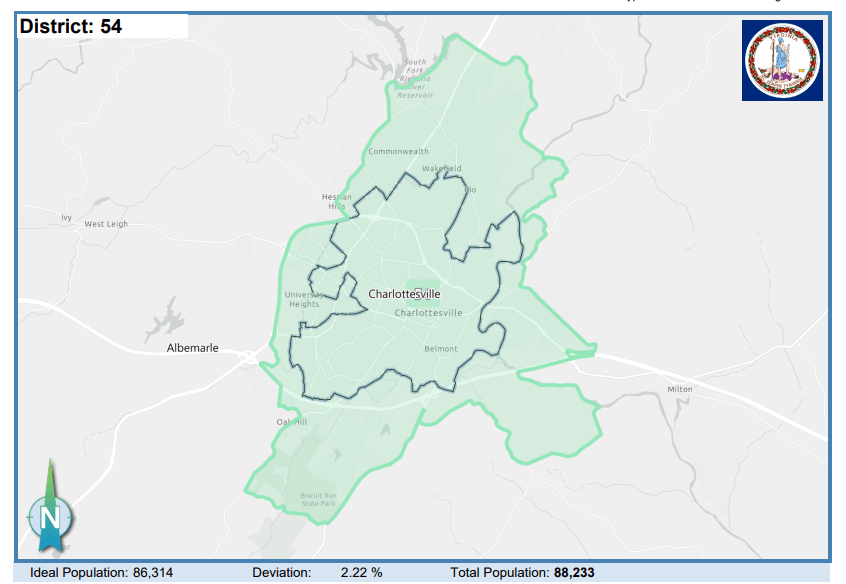Click the 'District: 54' title

(x=71, y=26)
